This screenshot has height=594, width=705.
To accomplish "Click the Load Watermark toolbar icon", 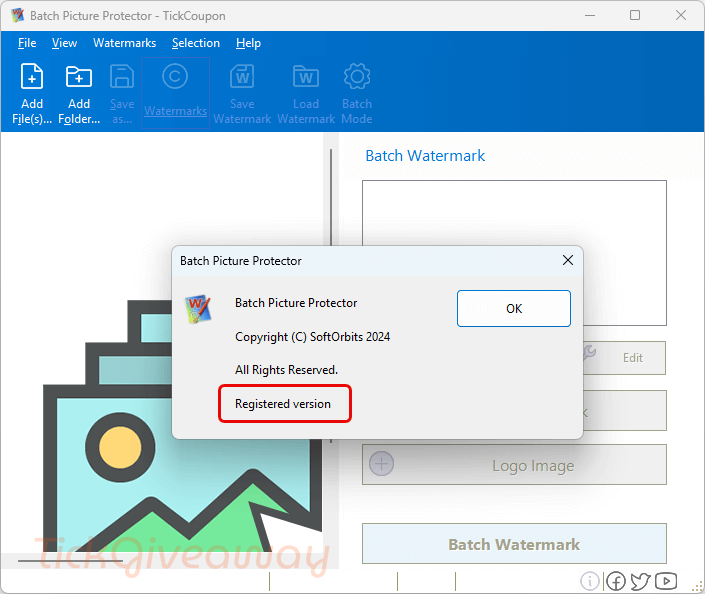I will (x=306, y=76).
